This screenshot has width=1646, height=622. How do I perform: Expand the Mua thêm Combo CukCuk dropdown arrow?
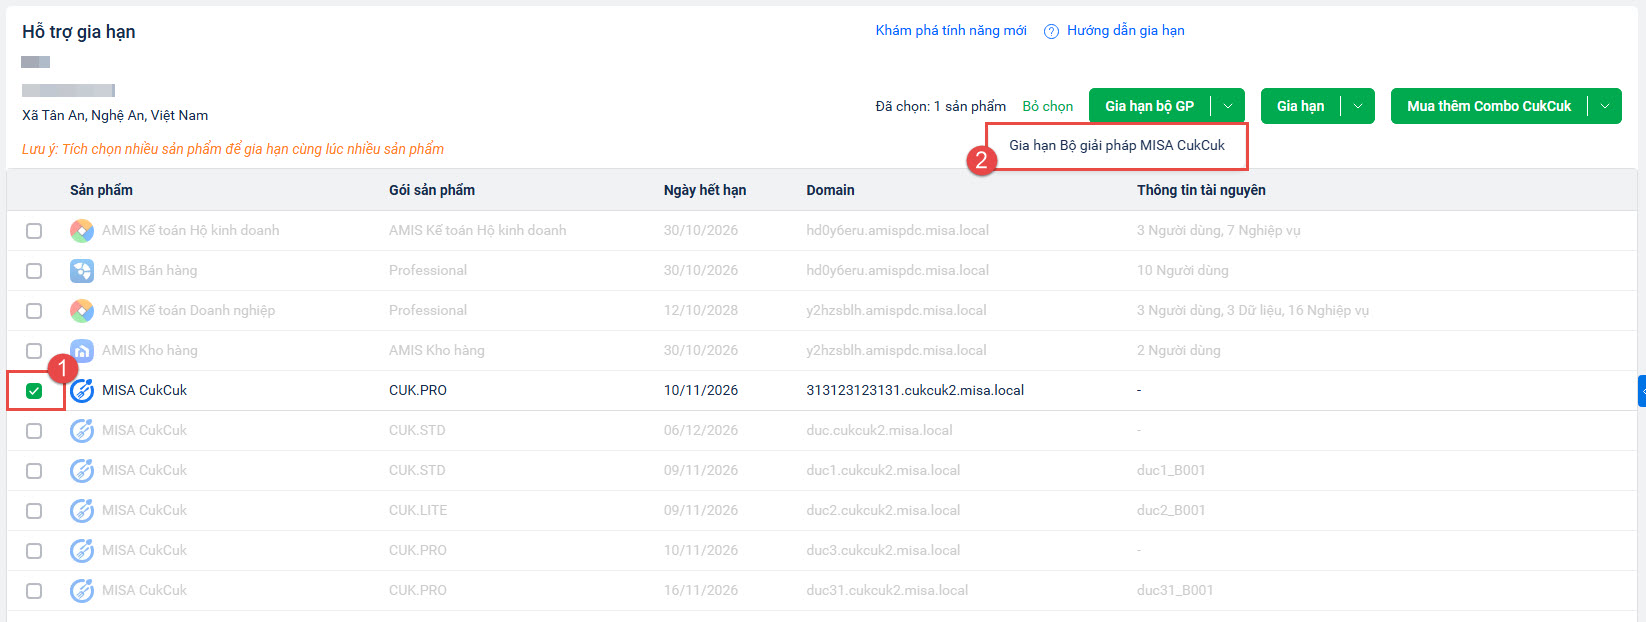pyautogui.click(x=1605, y=106)
